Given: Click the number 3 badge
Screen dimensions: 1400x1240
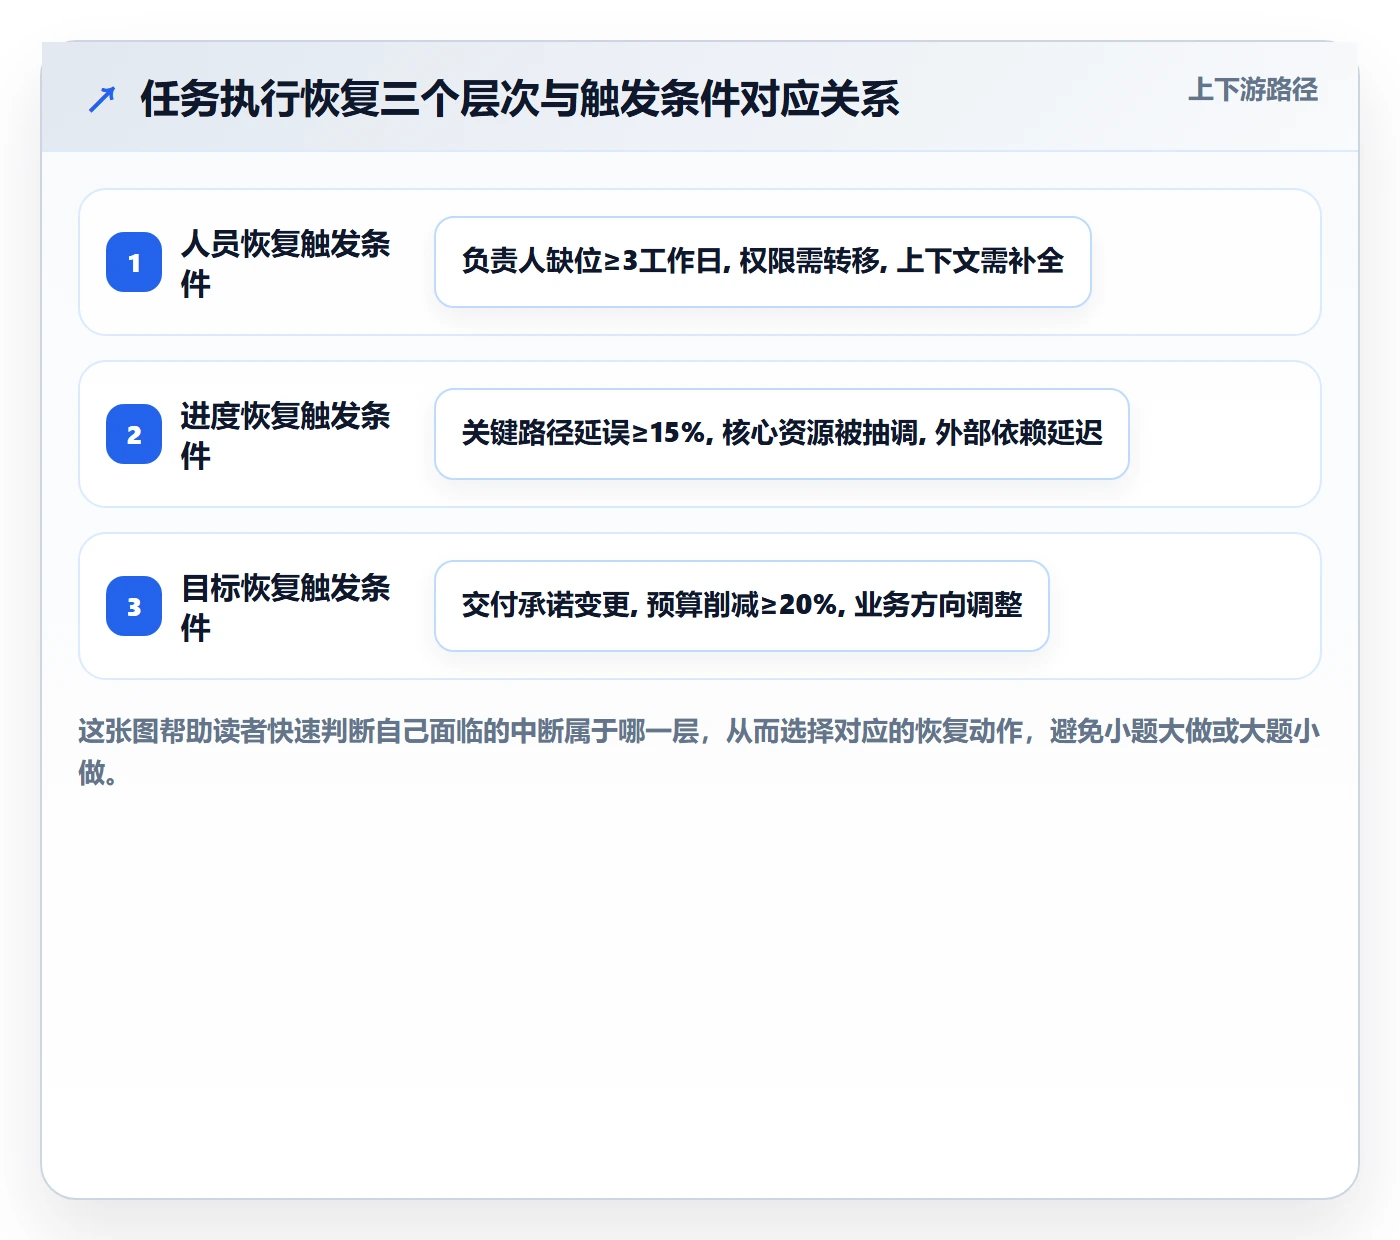Looking at the screenshot, I should 134,606.
